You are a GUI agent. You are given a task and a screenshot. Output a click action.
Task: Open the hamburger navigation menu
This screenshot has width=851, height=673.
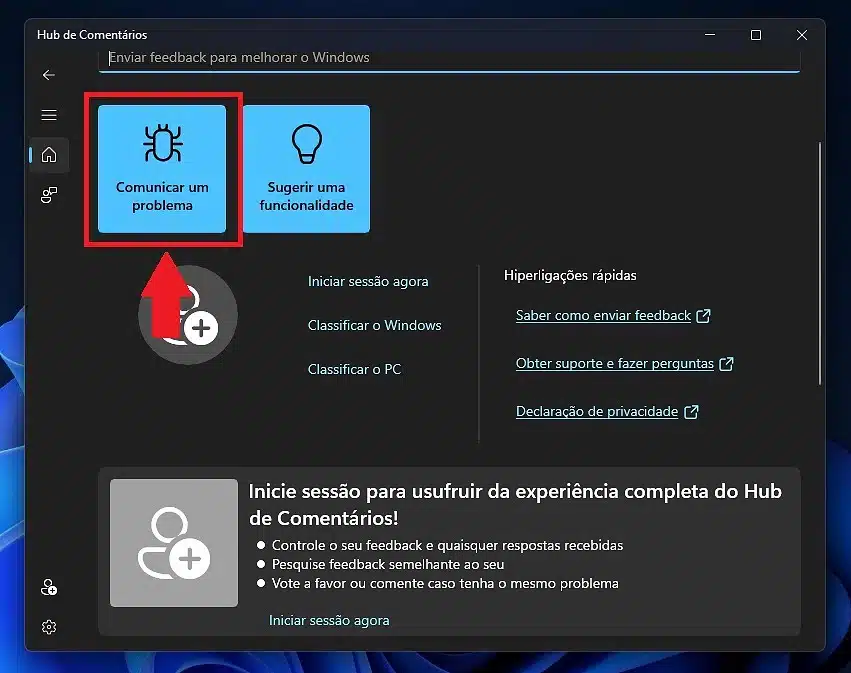pos(49,115)
